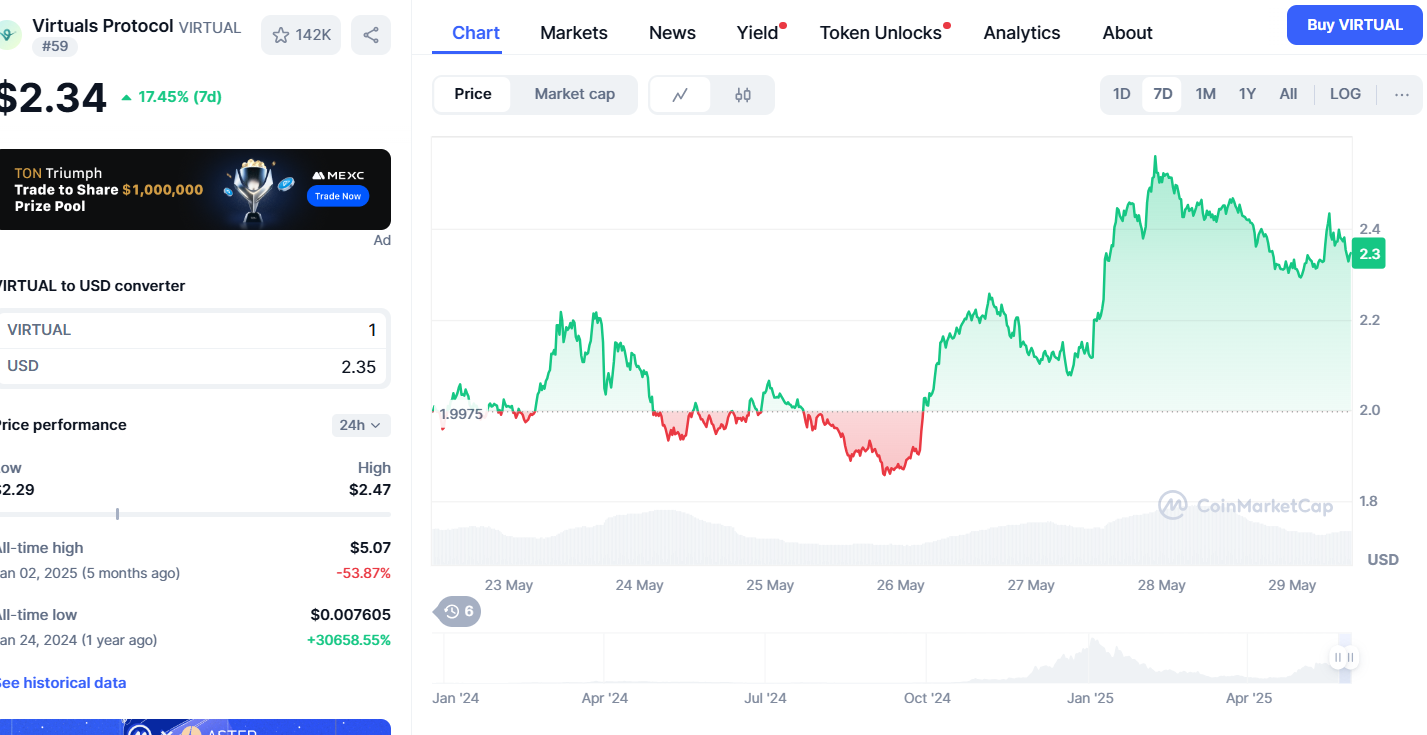Image resolution: width=1427 pixels, height=735 pixels.
Task: Toggle LOG scale on the chart
Action: 1344,94
